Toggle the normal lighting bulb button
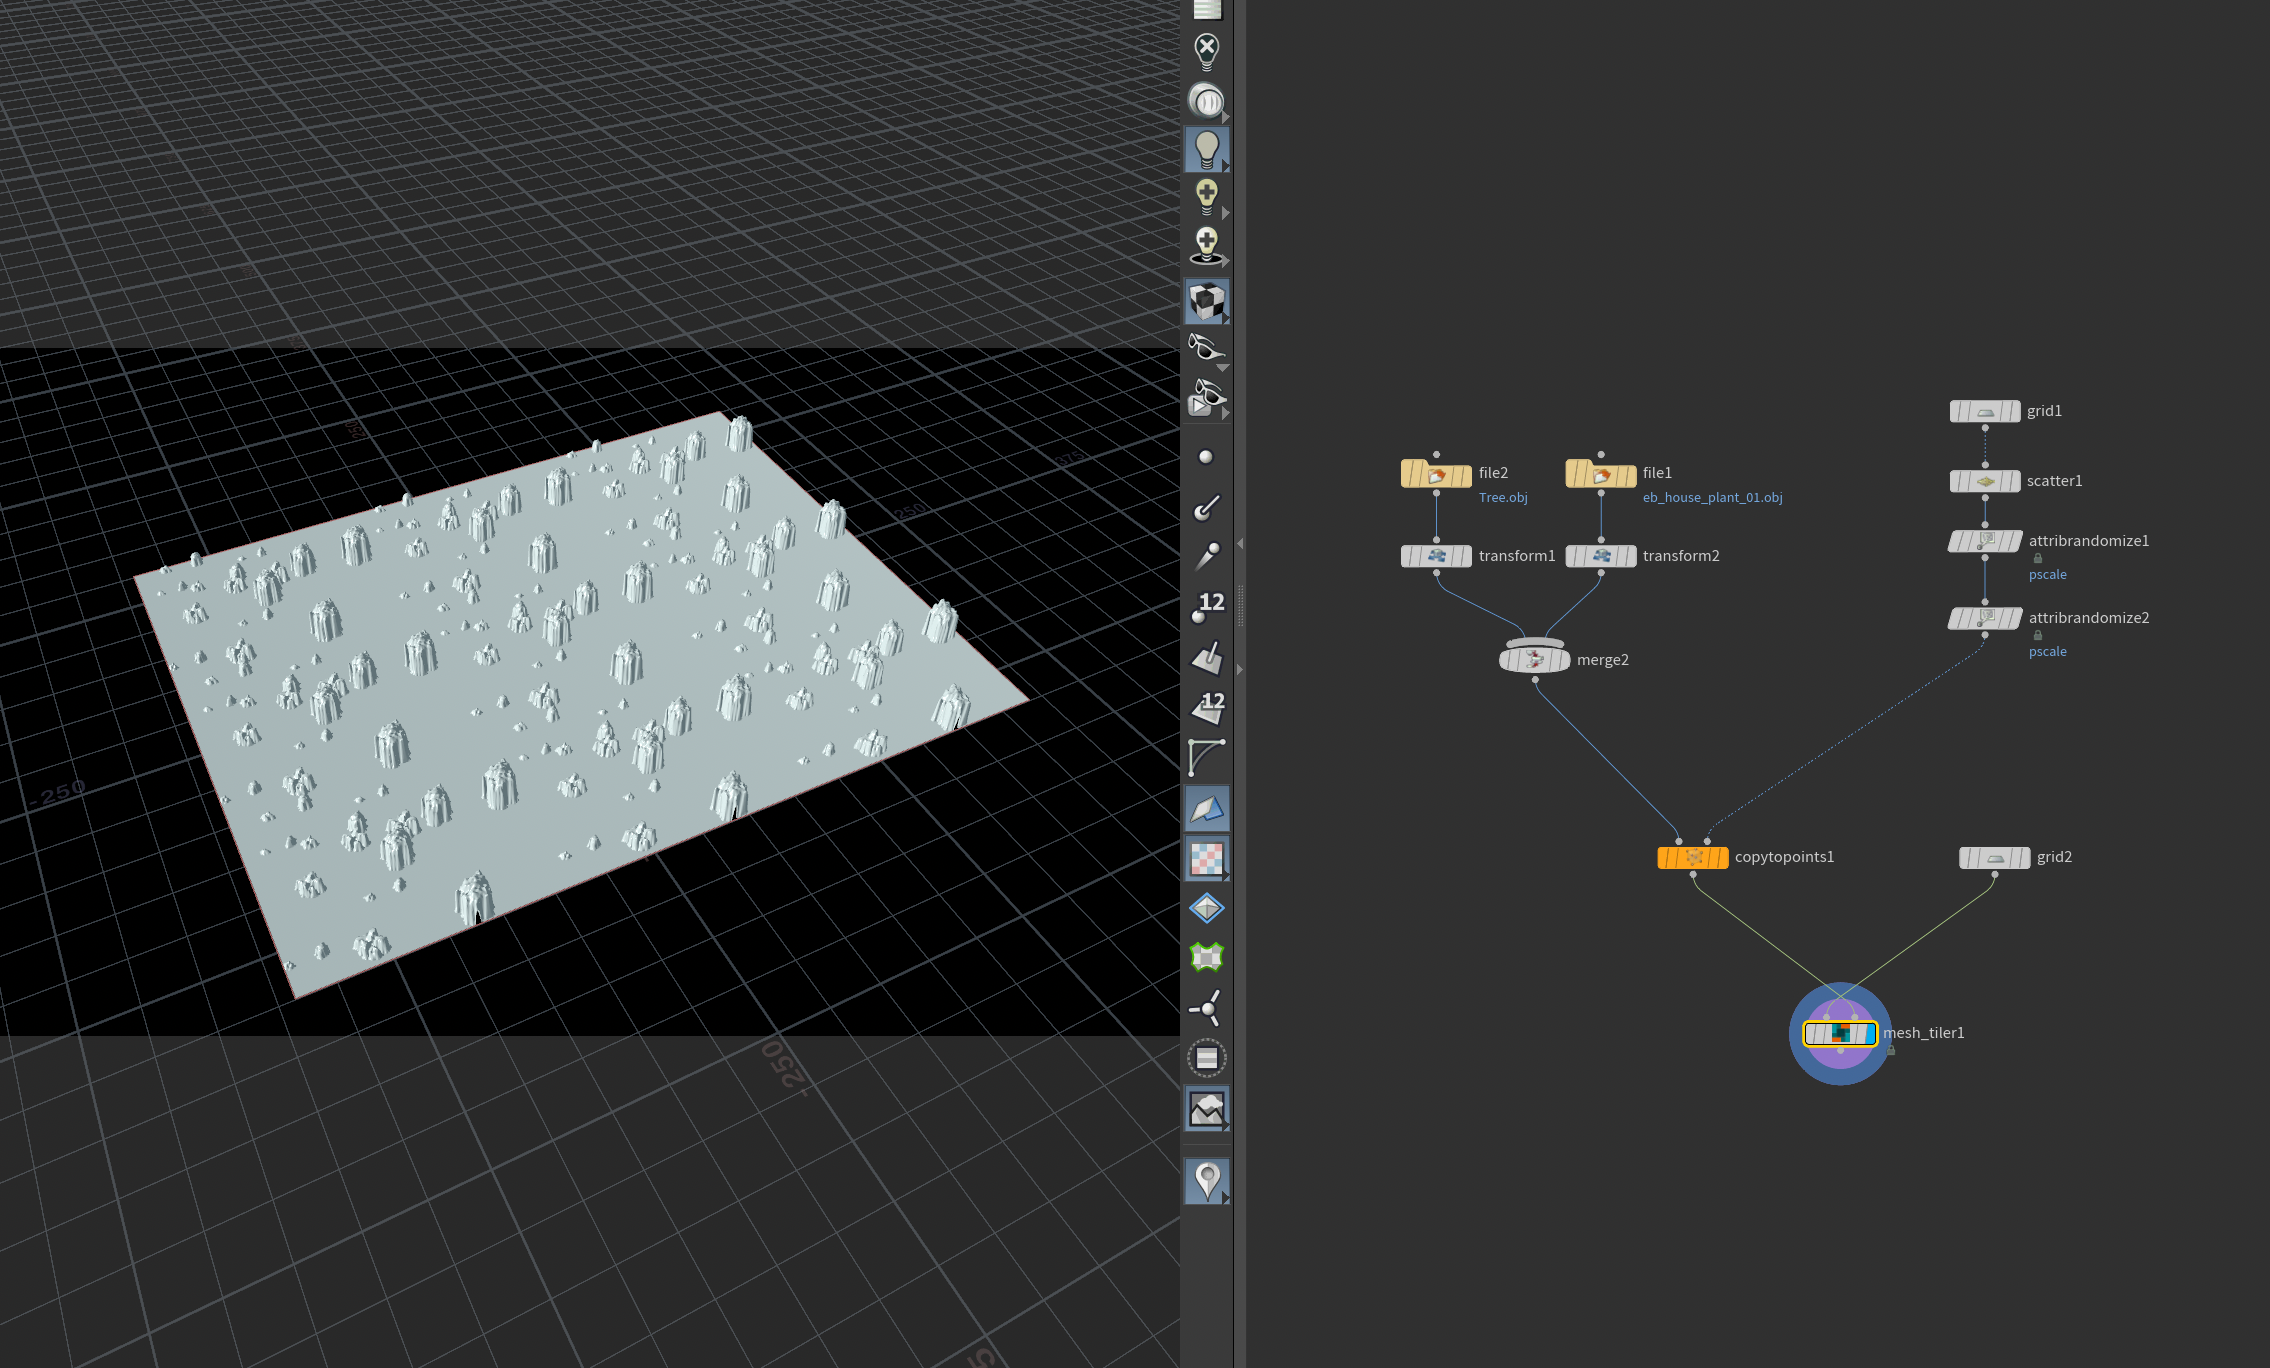The image size is (2270, 1368). pyautogui.click(x=1207, y=150)
